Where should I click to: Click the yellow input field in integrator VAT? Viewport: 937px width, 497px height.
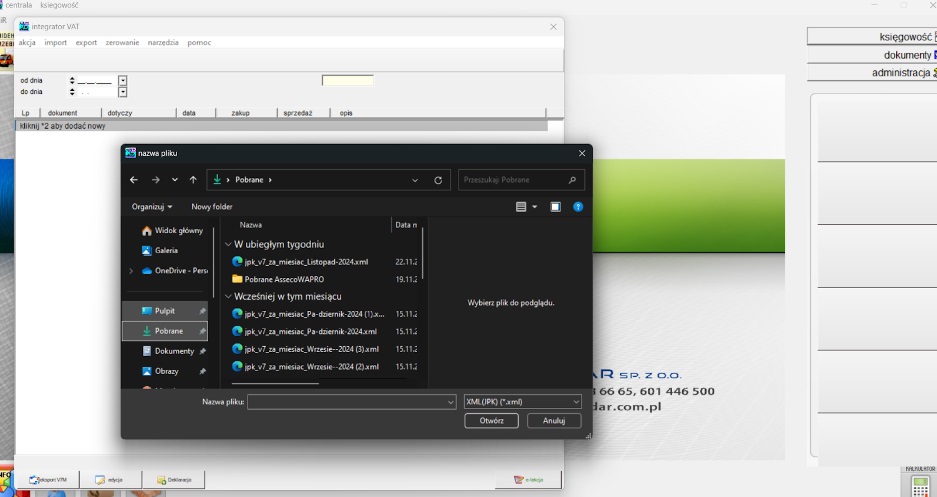(348, 80)
